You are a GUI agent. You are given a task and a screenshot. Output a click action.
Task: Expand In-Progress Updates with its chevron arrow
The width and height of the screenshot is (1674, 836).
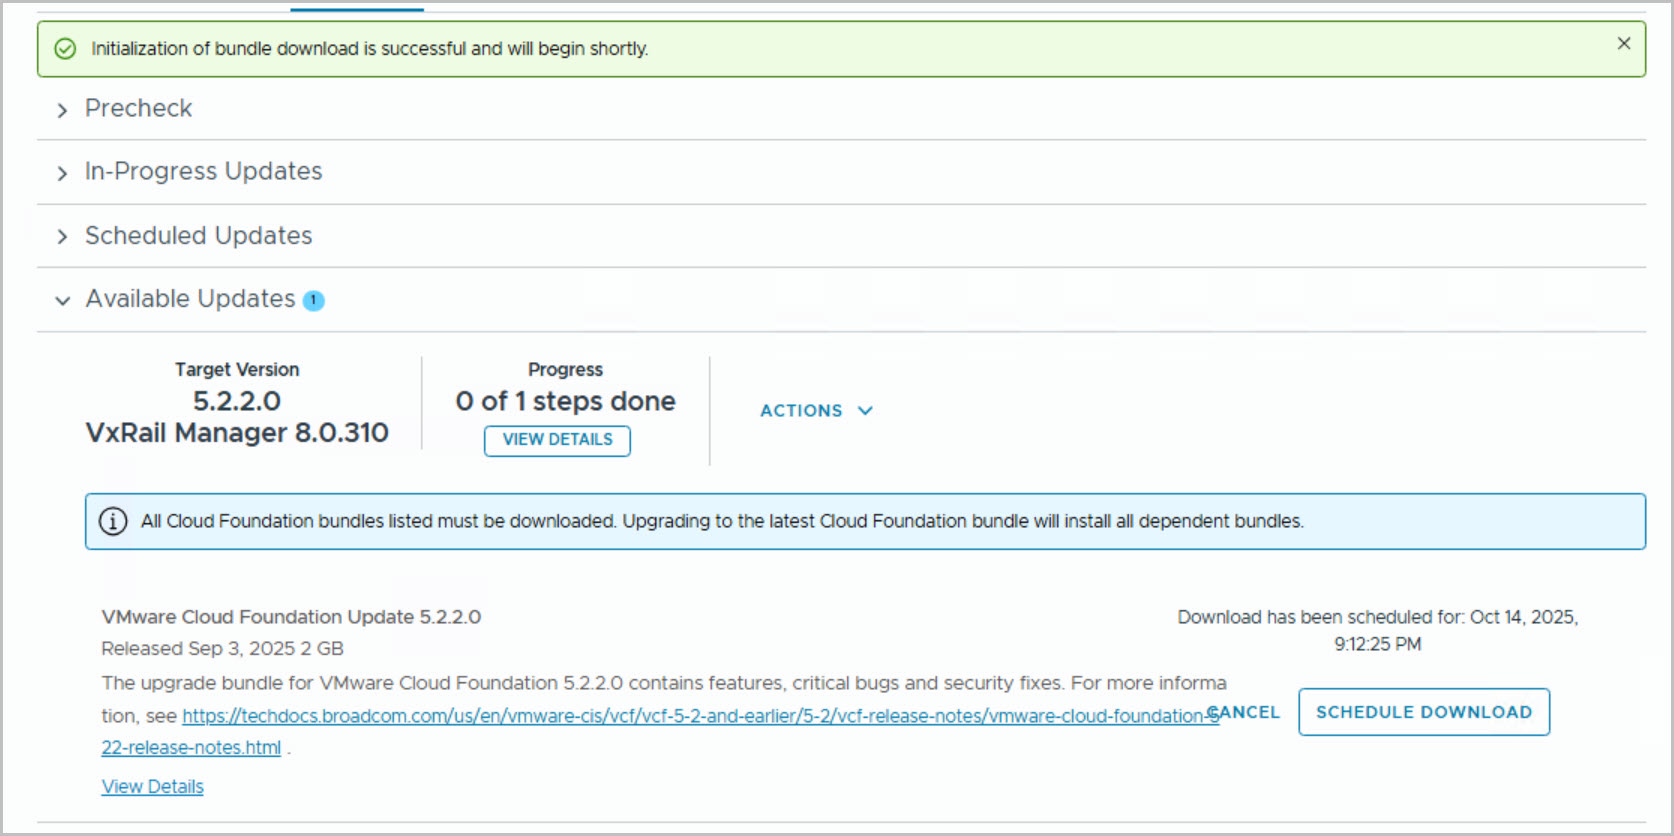click(62, 173)
